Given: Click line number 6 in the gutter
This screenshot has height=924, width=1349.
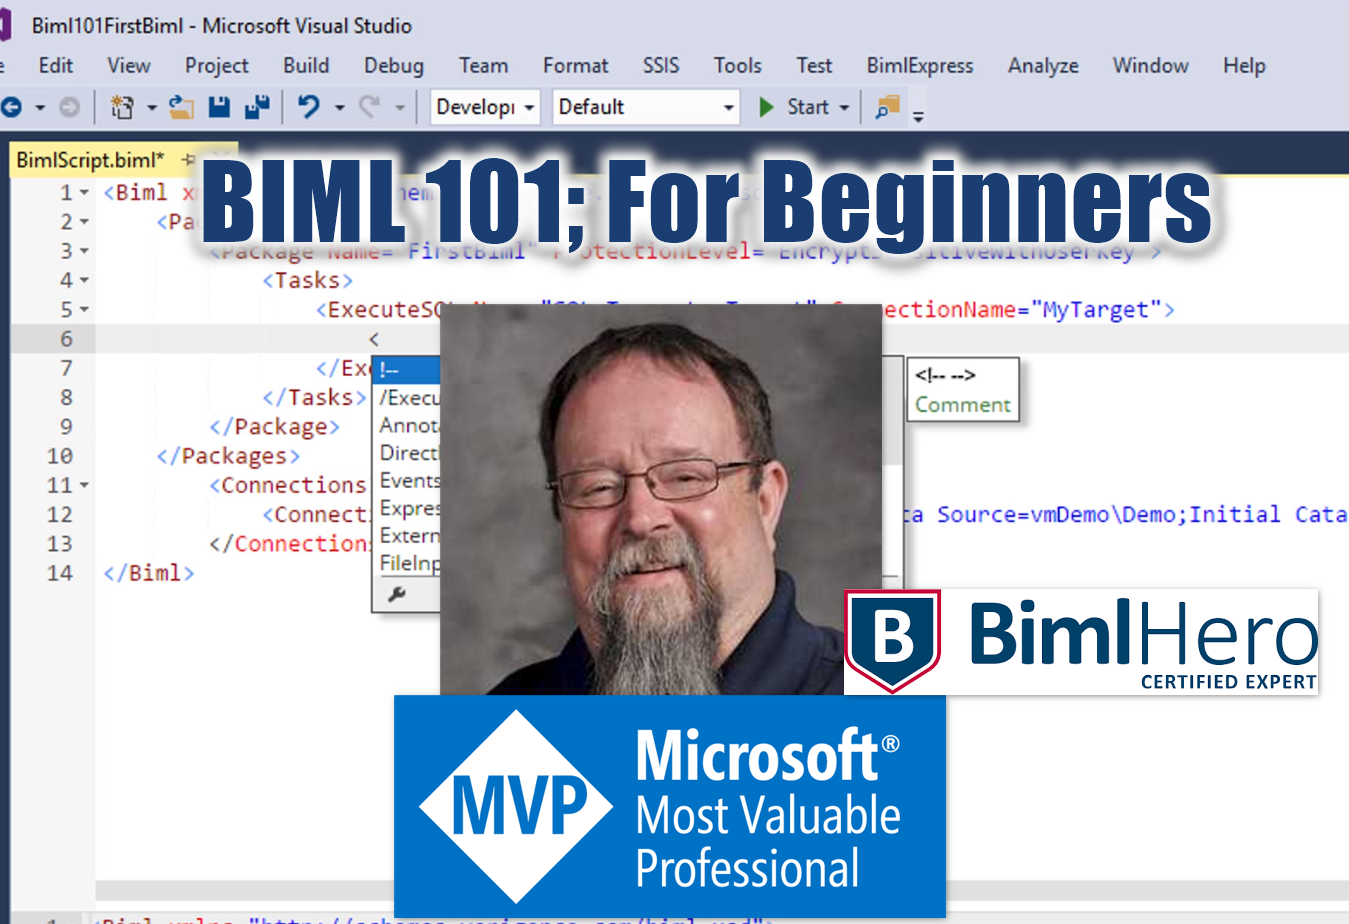Looking at the screenshot, I should coord(66,339).
